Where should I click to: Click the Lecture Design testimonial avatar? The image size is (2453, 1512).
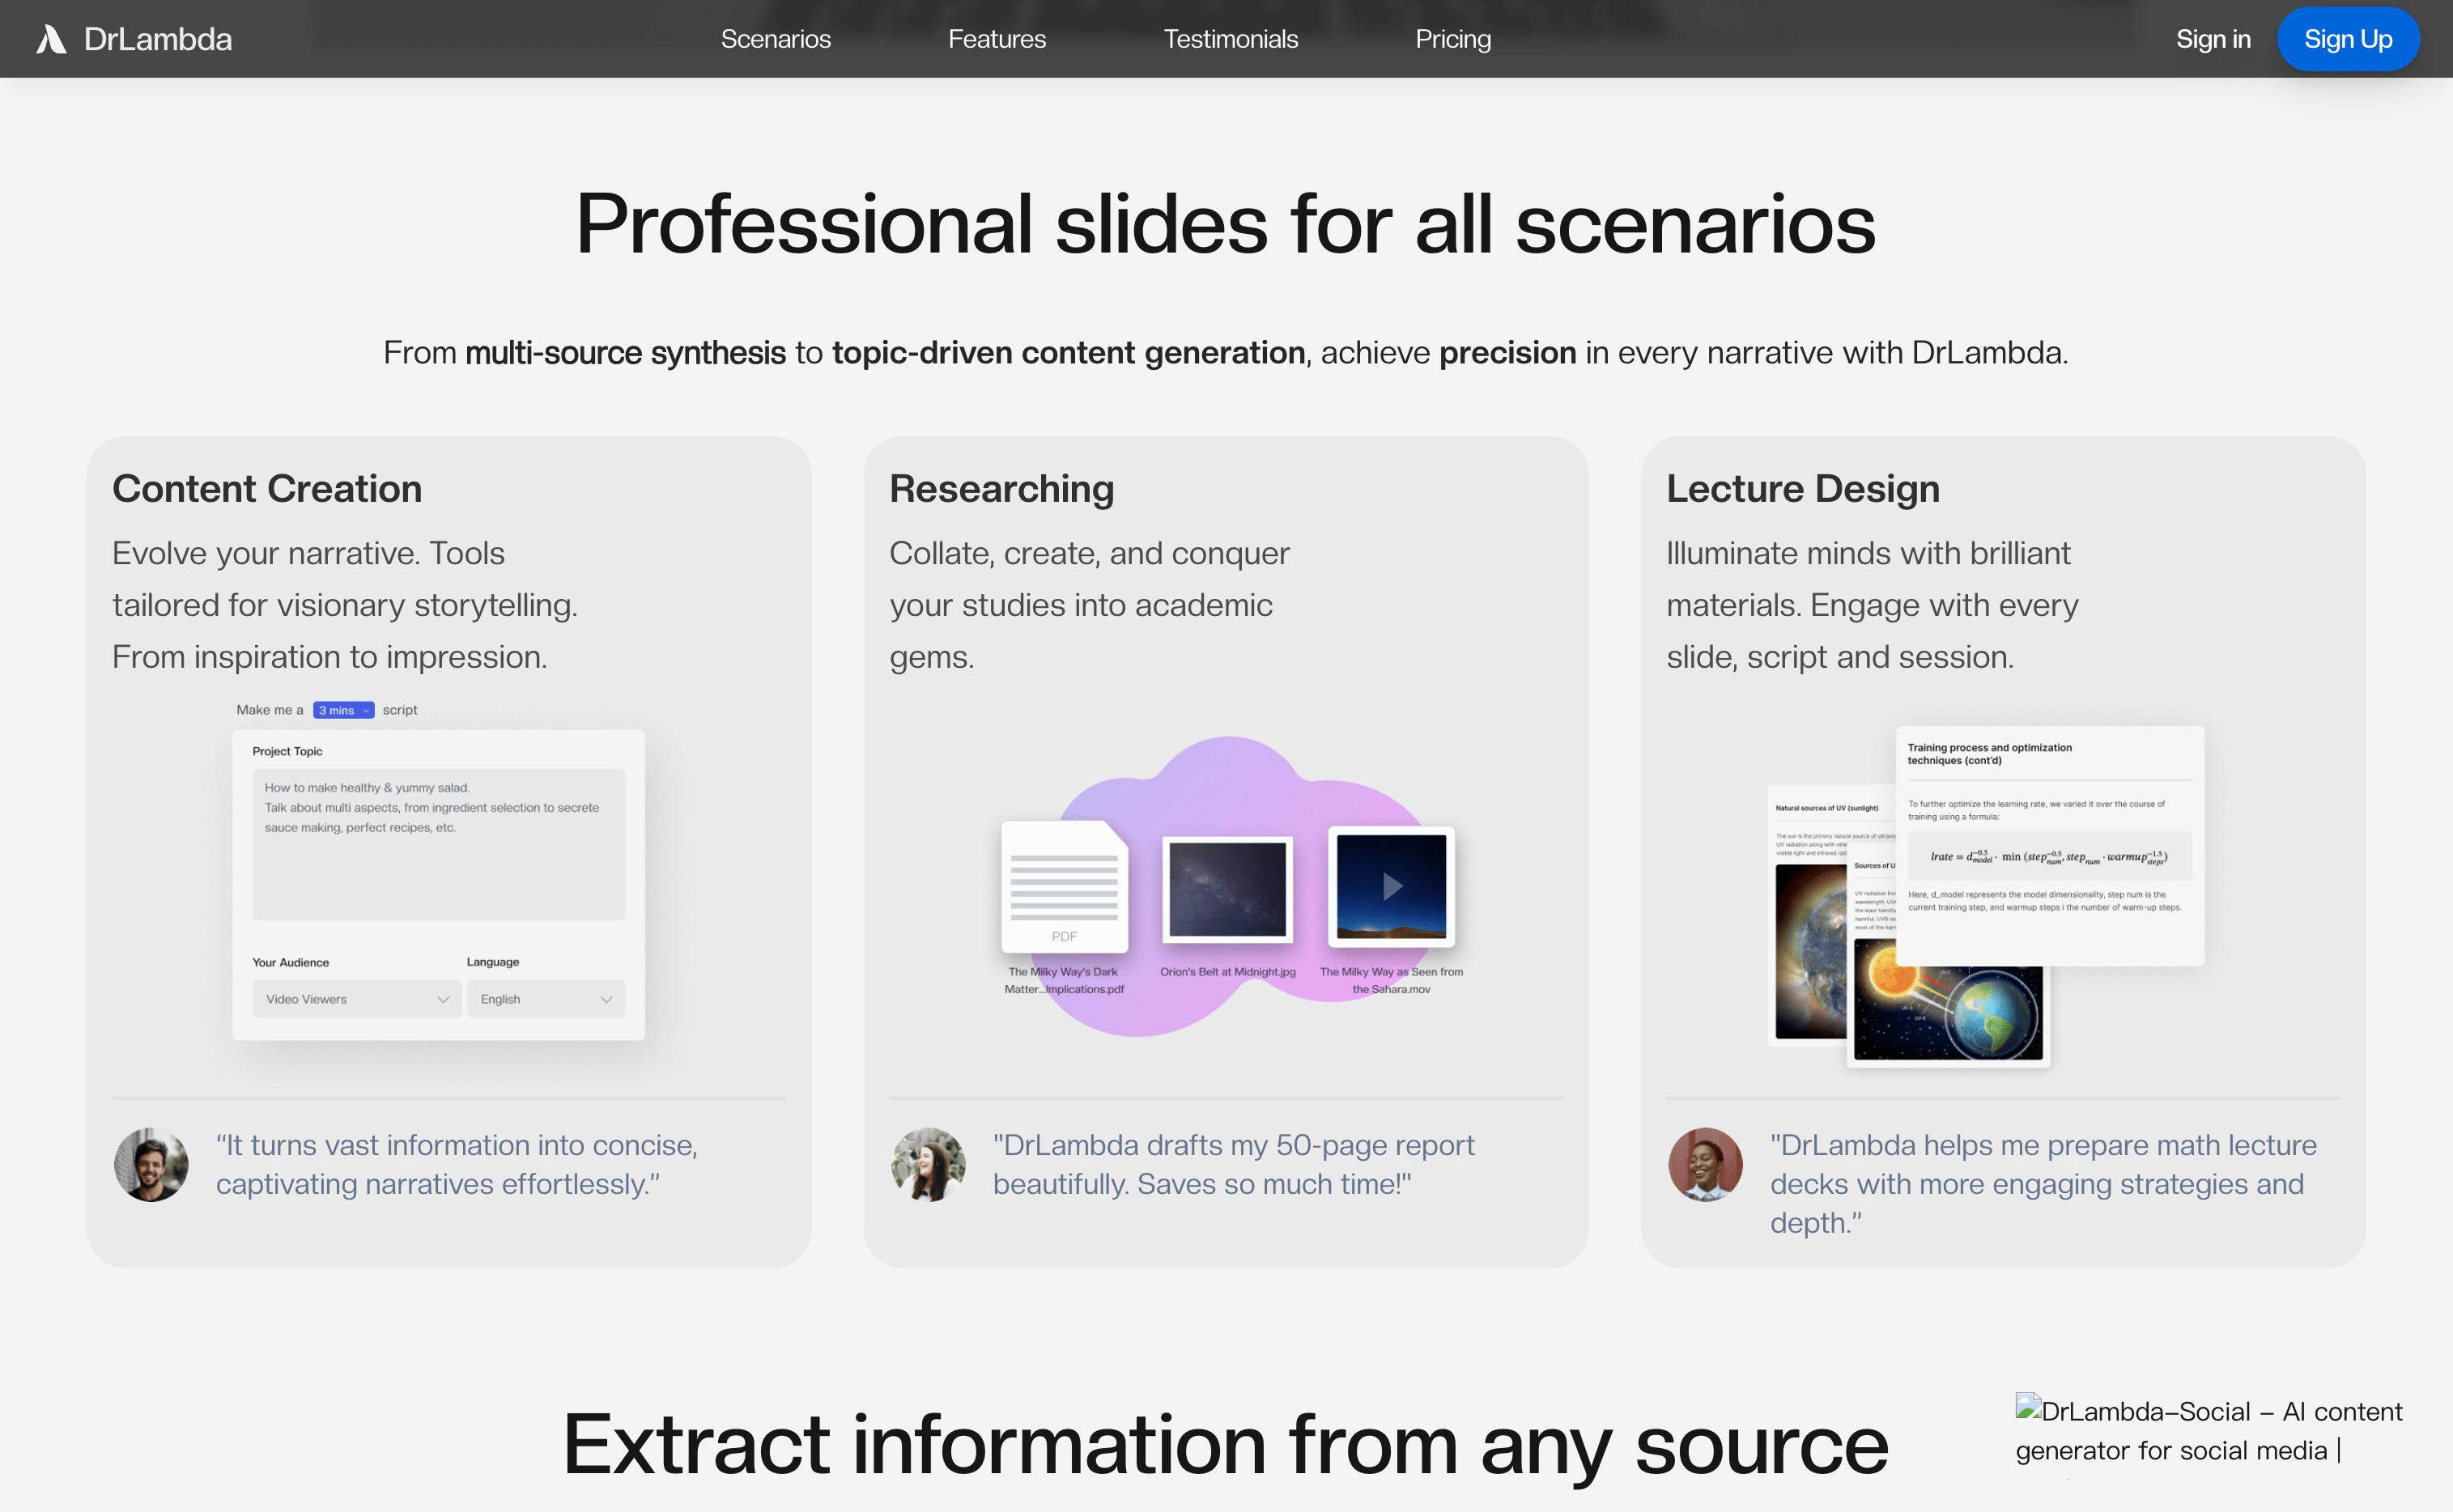pyautogui.click(x=1705, y=1165)
